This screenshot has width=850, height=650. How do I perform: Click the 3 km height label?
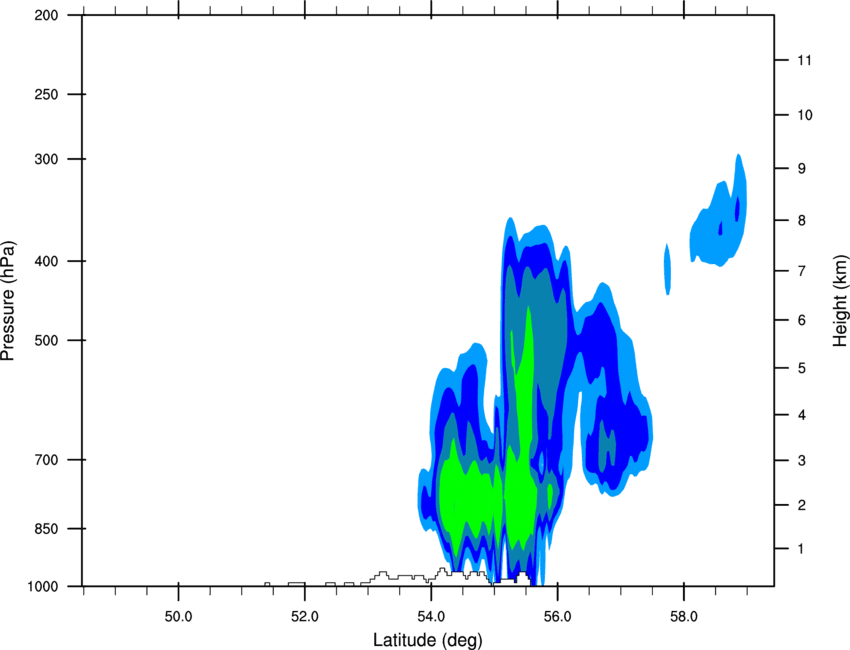[x=802, y=461]
